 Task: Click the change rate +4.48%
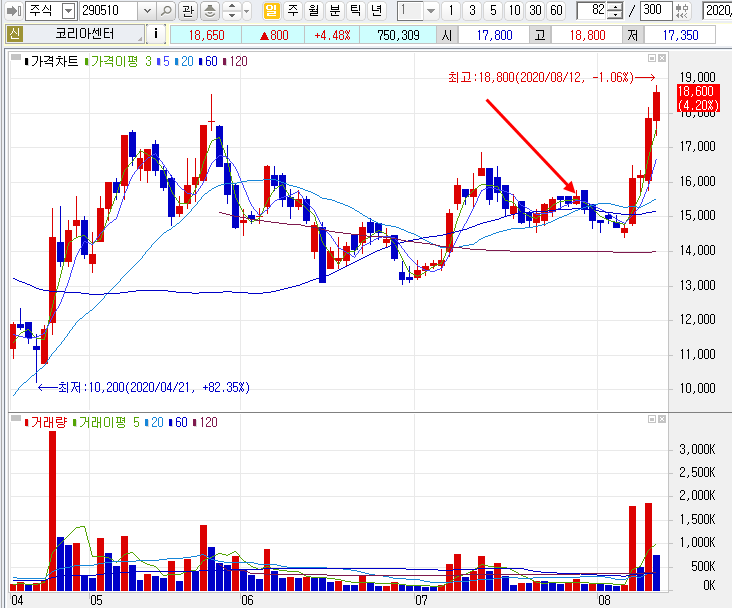point(332,35)
